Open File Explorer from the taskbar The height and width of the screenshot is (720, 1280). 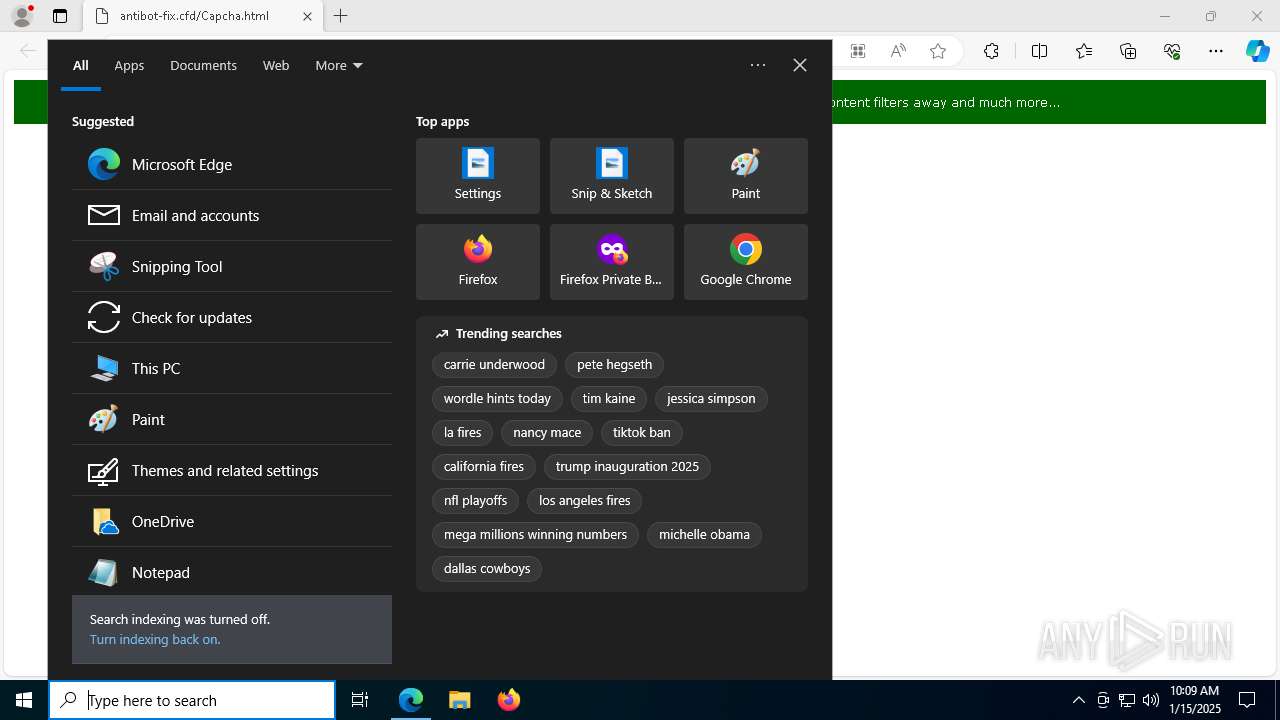pos(459,700)
